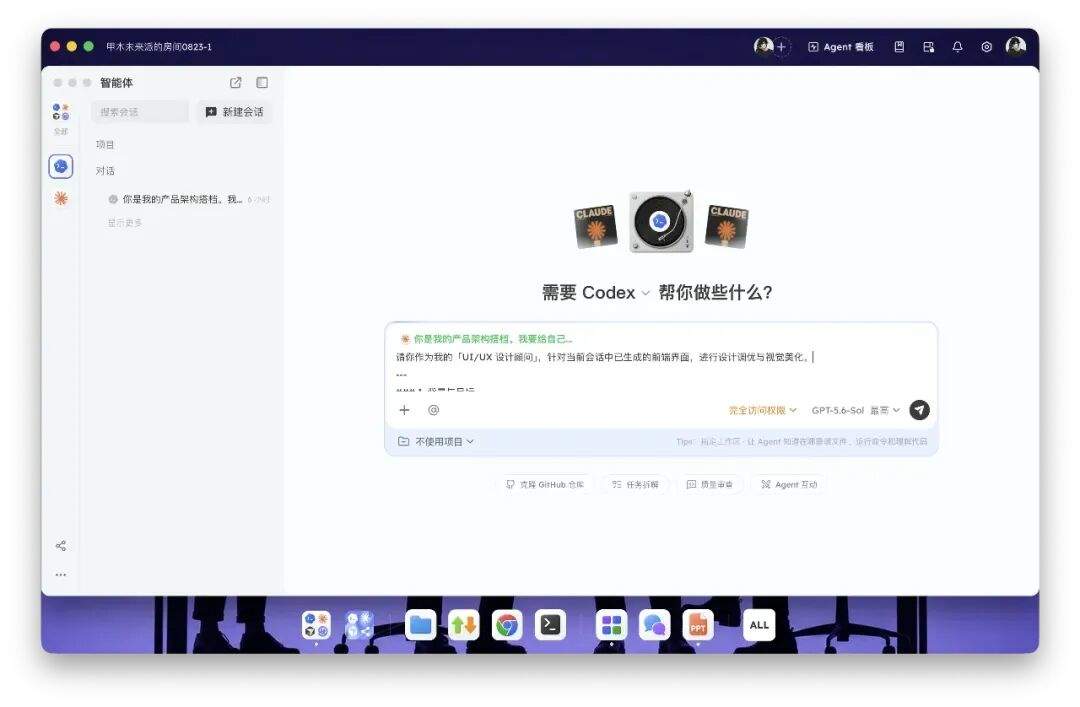This screenshot has height=707, width=1080.
Task: Open the Codex agent selector dropdown
Action: (616, 293)
